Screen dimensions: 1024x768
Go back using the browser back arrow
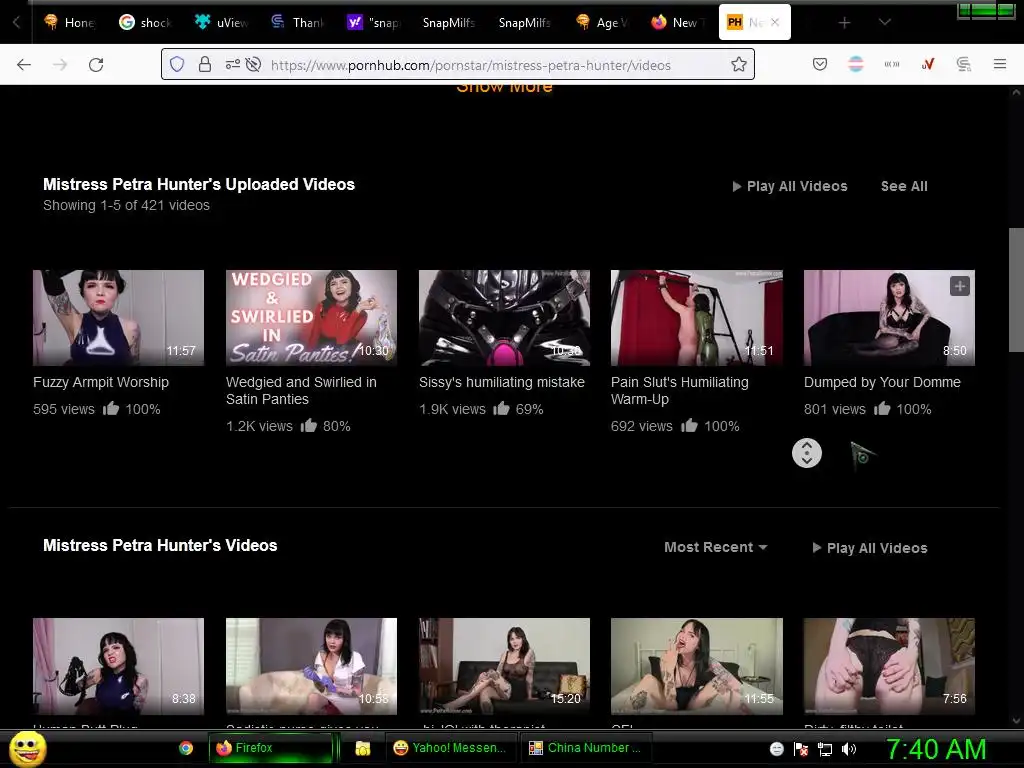[x=24, y=64]
